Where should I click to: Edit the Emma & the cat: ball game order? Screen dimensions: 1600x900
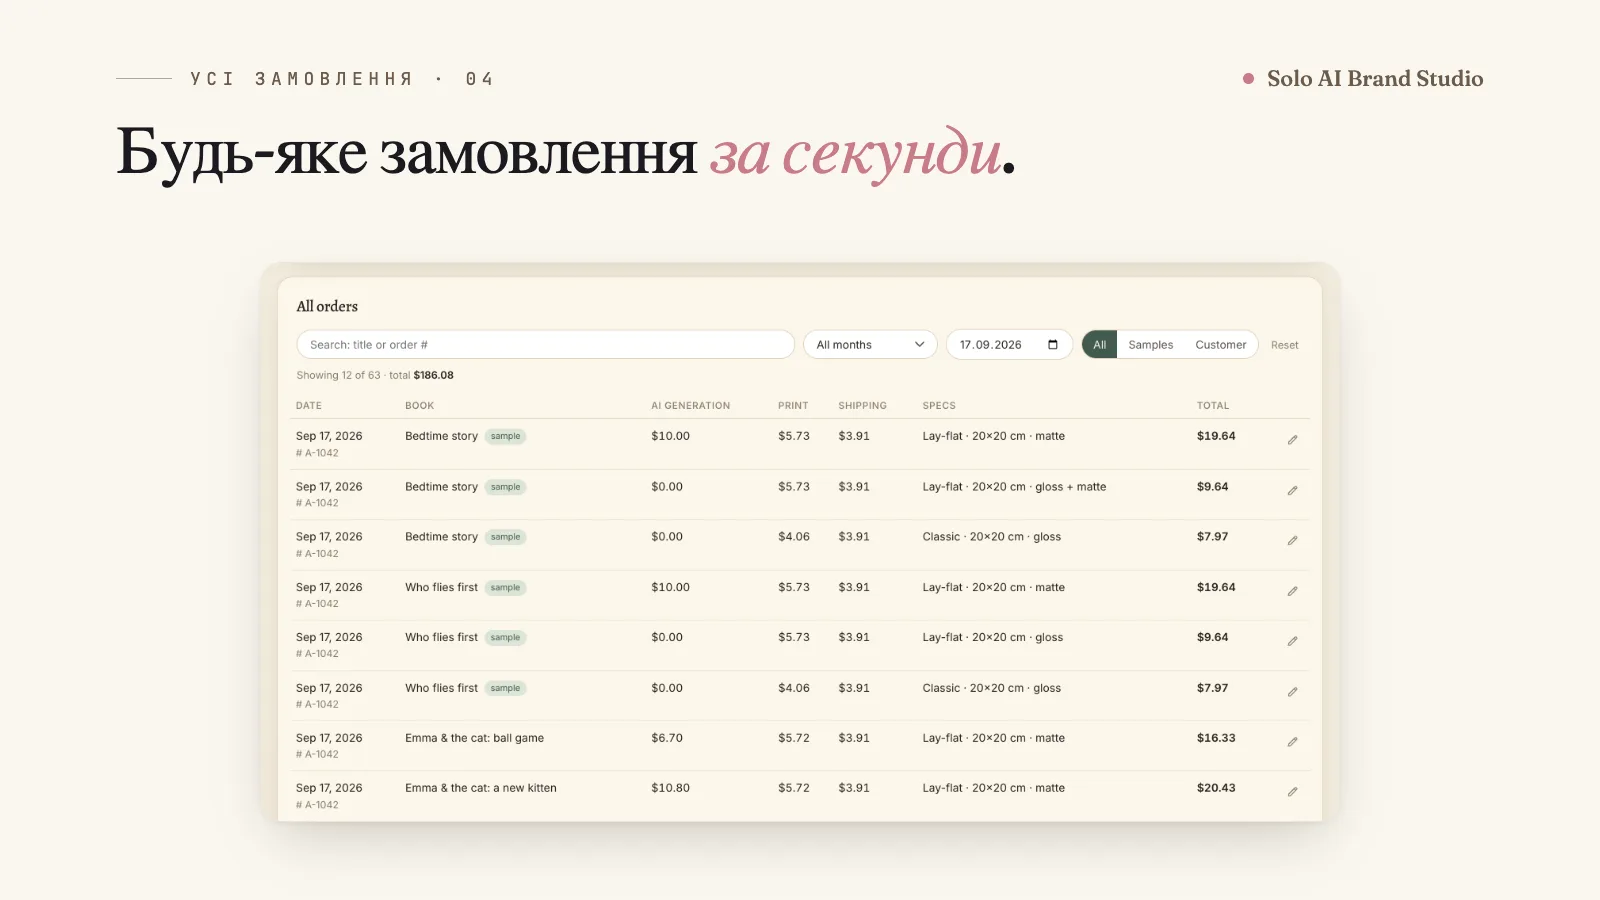1292,742
